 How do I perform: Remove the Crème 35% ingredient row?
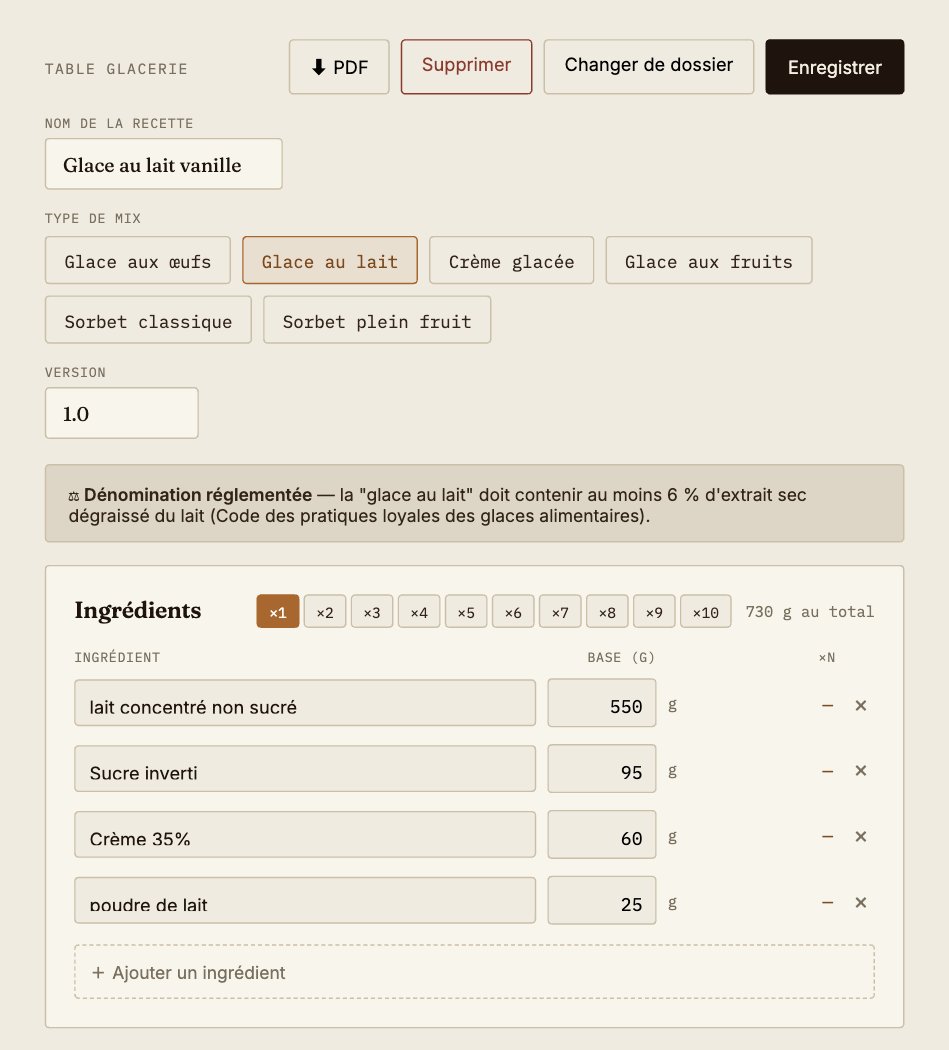861,836
